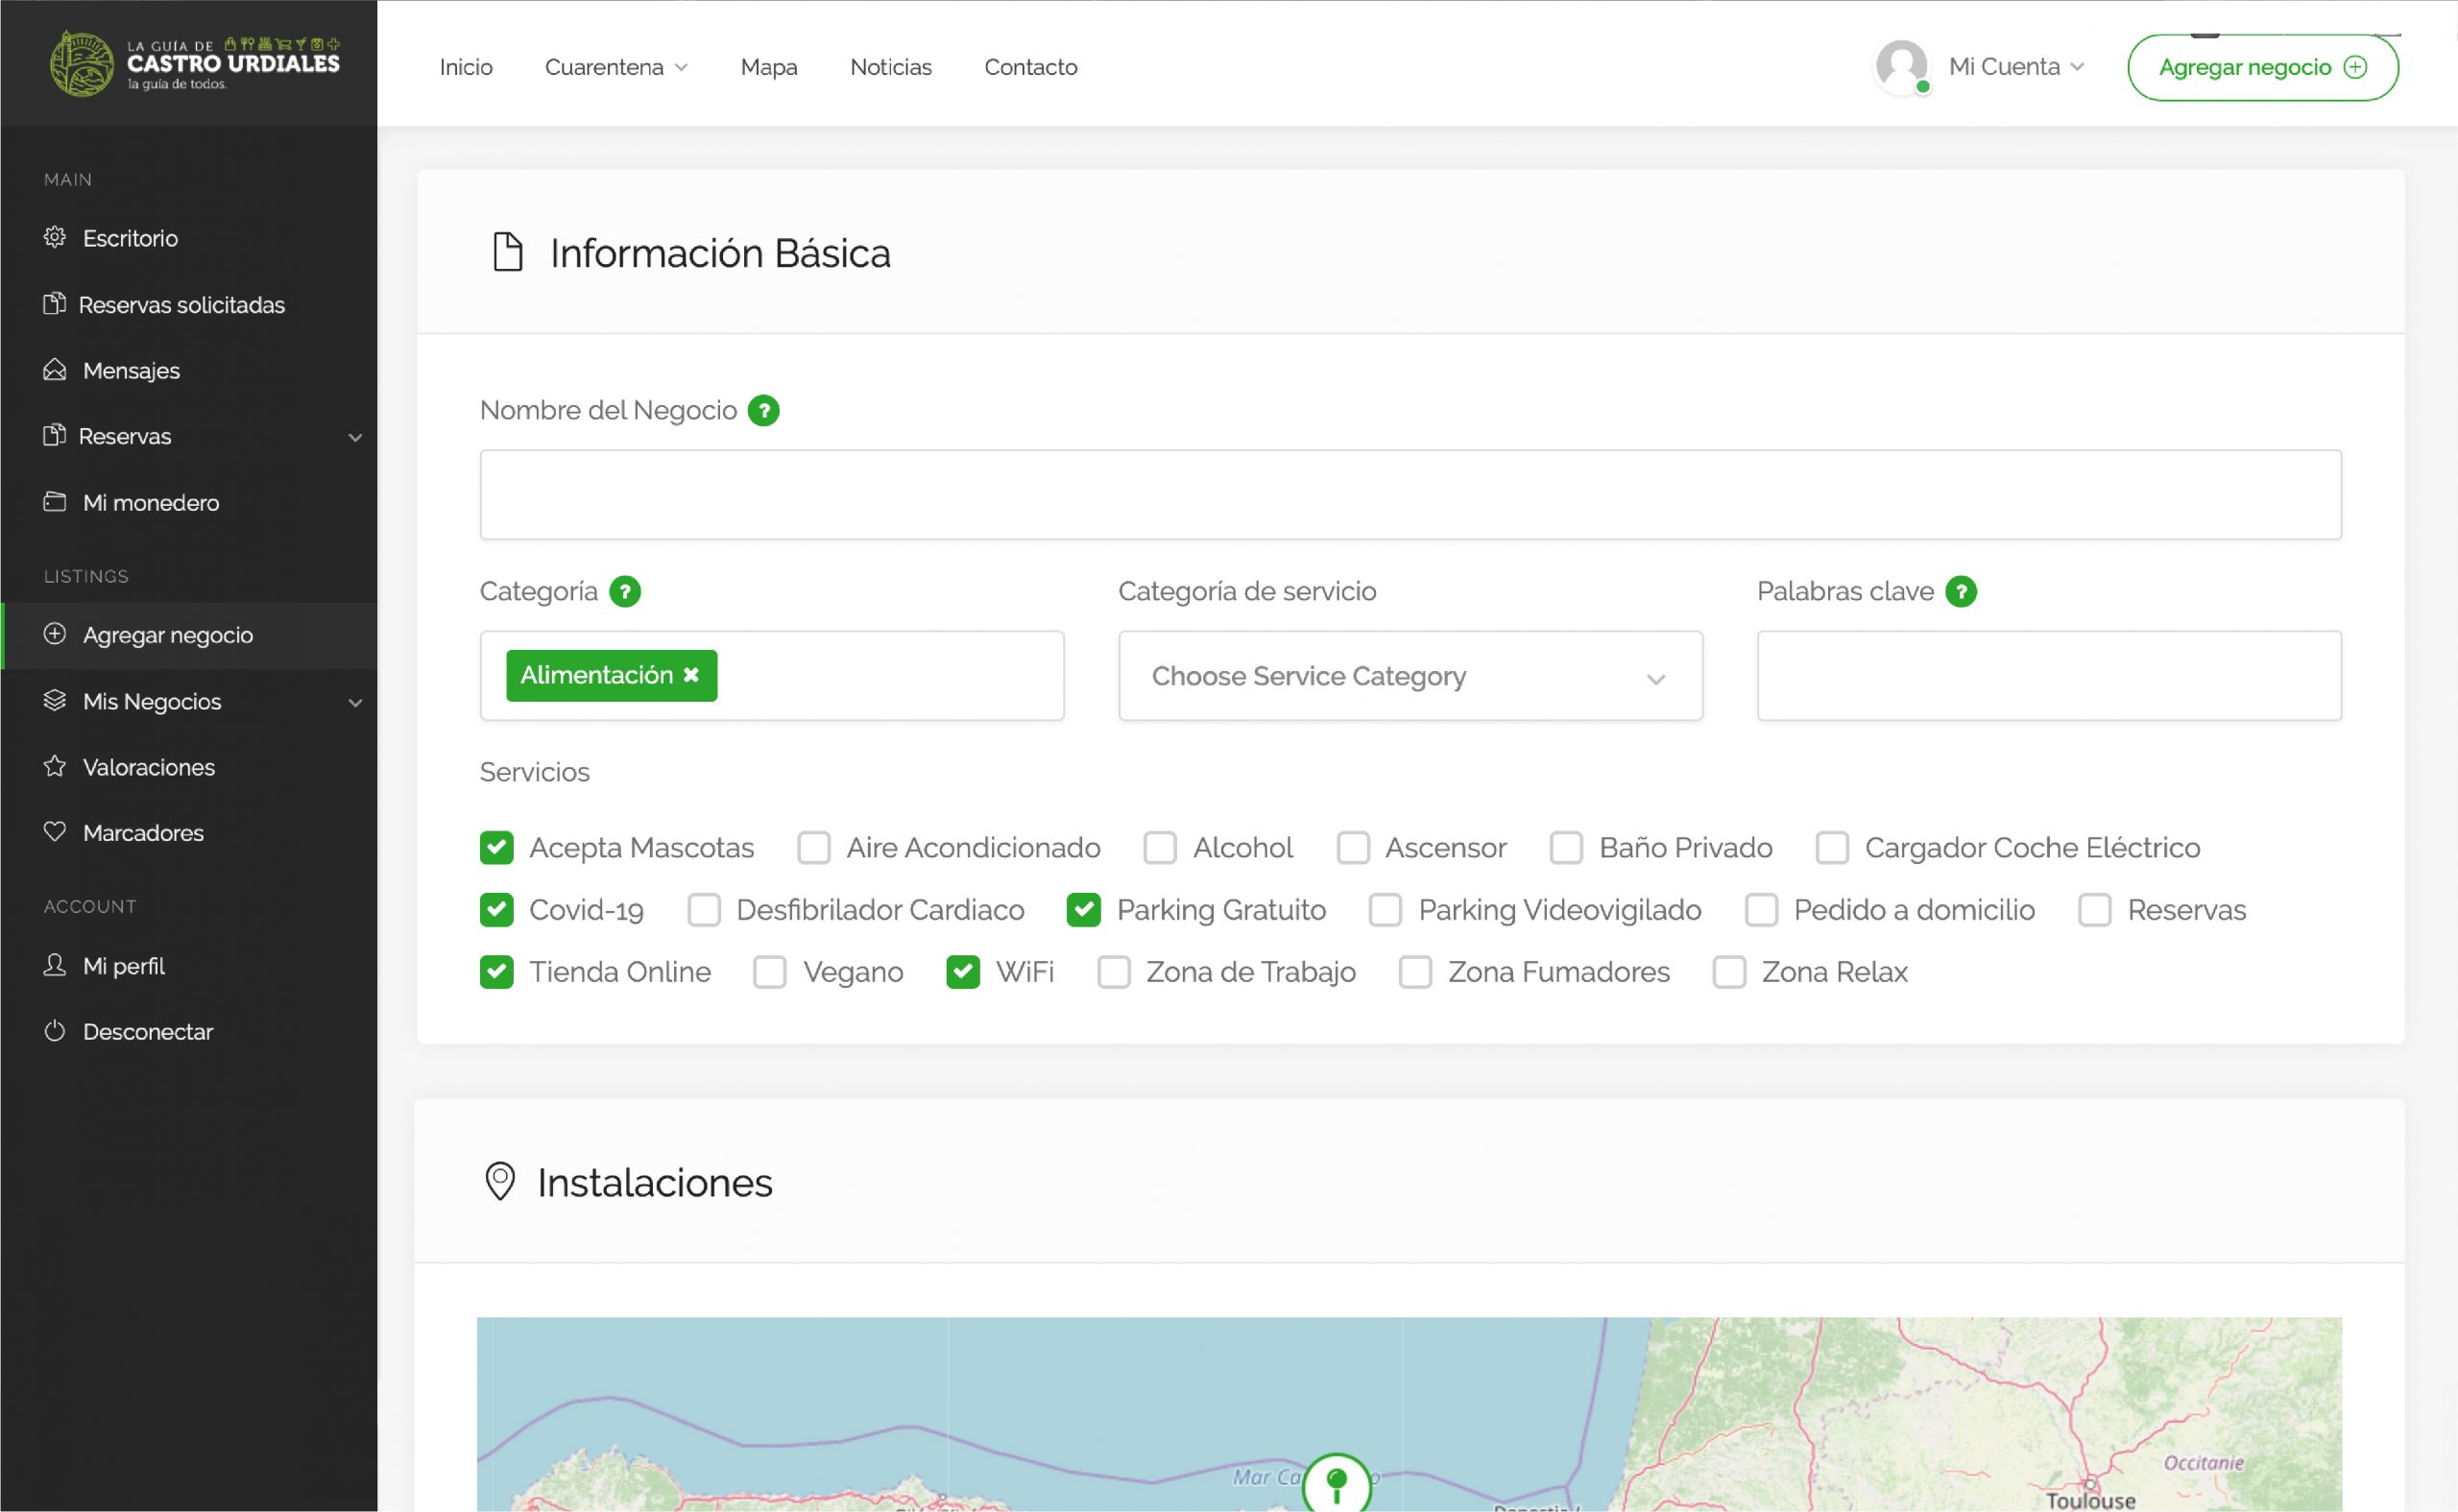Focus the Nombre del Negocio field
Screen dimensions: 2458x1512
tap(1411, 495)
